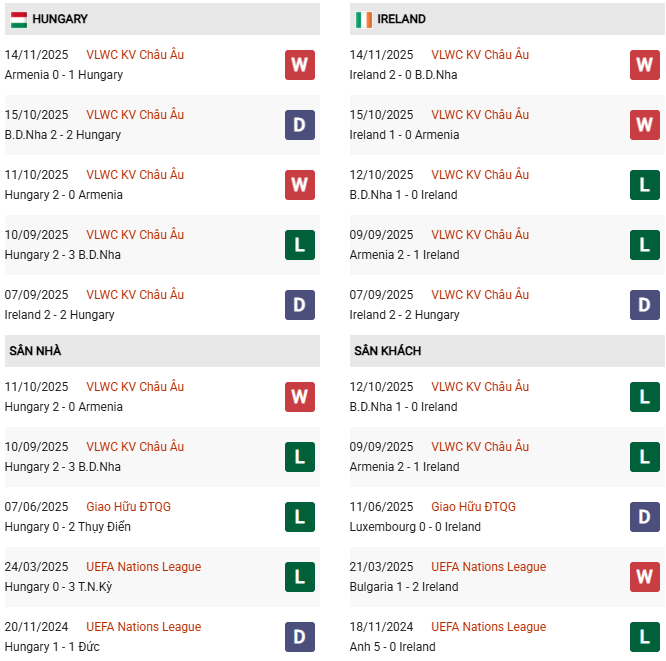Click the D badge for Luxembourg 0 - 0 Ireland
Screen dimensions: 666x661
(645, 517)
